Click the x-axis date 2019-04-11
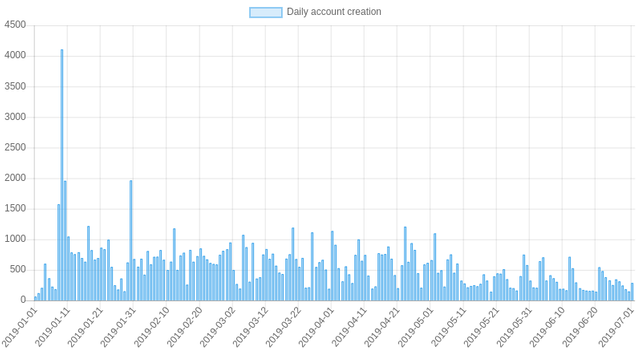 349,327
